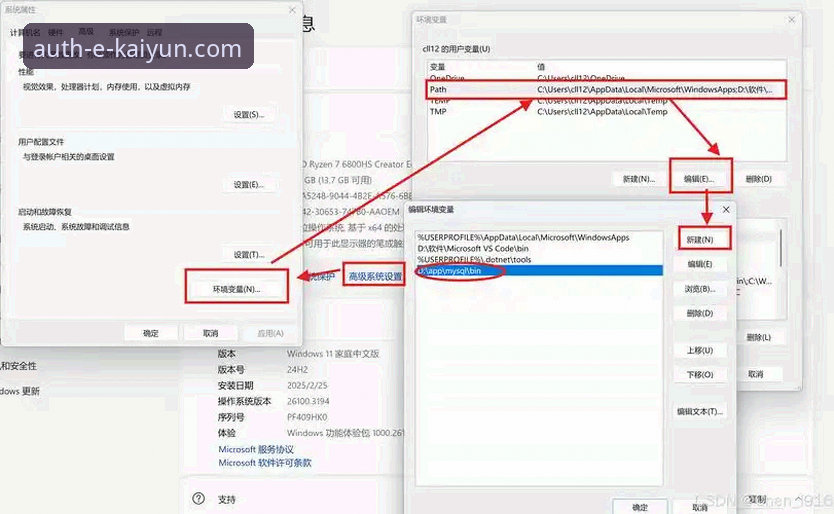Click 删除(D) in 编辑环境变量 dialog
834x514 pixels.
pos(700,313)
